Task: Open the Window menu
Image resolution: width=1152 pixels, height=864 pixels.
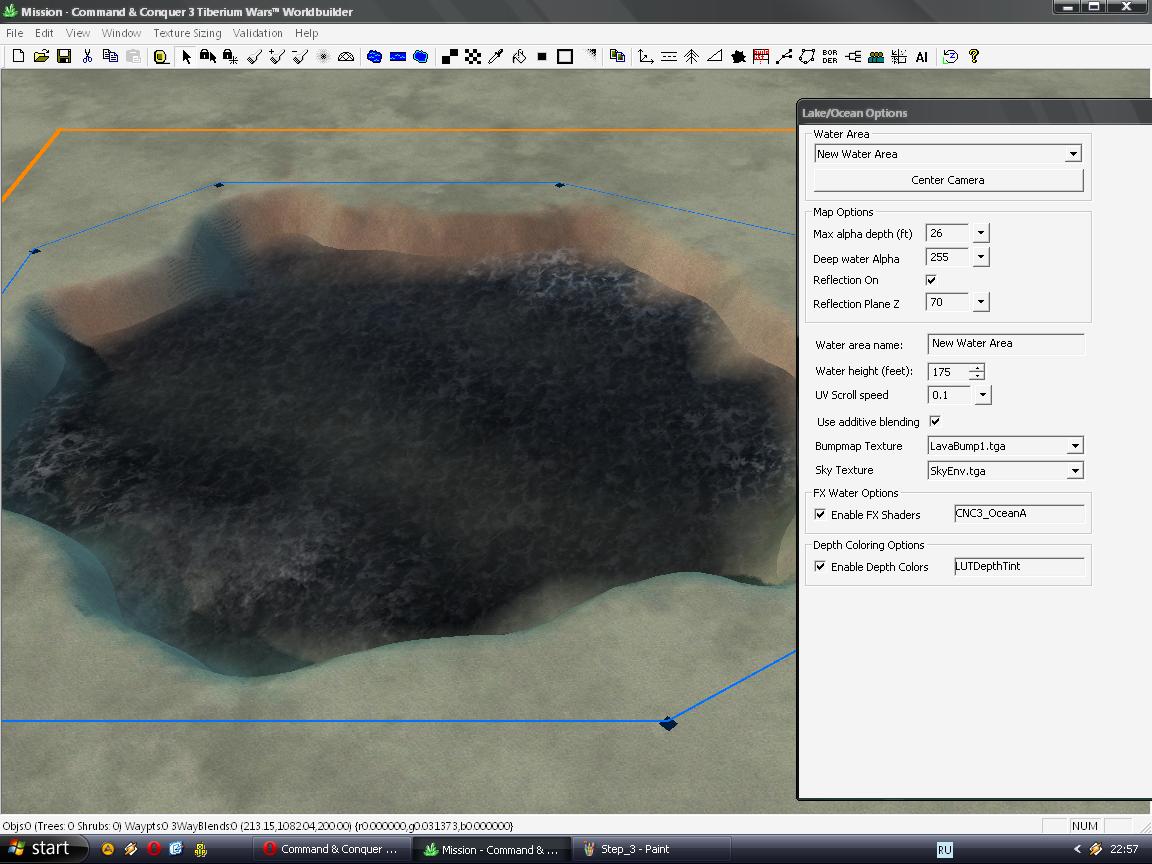Action: 121,33
